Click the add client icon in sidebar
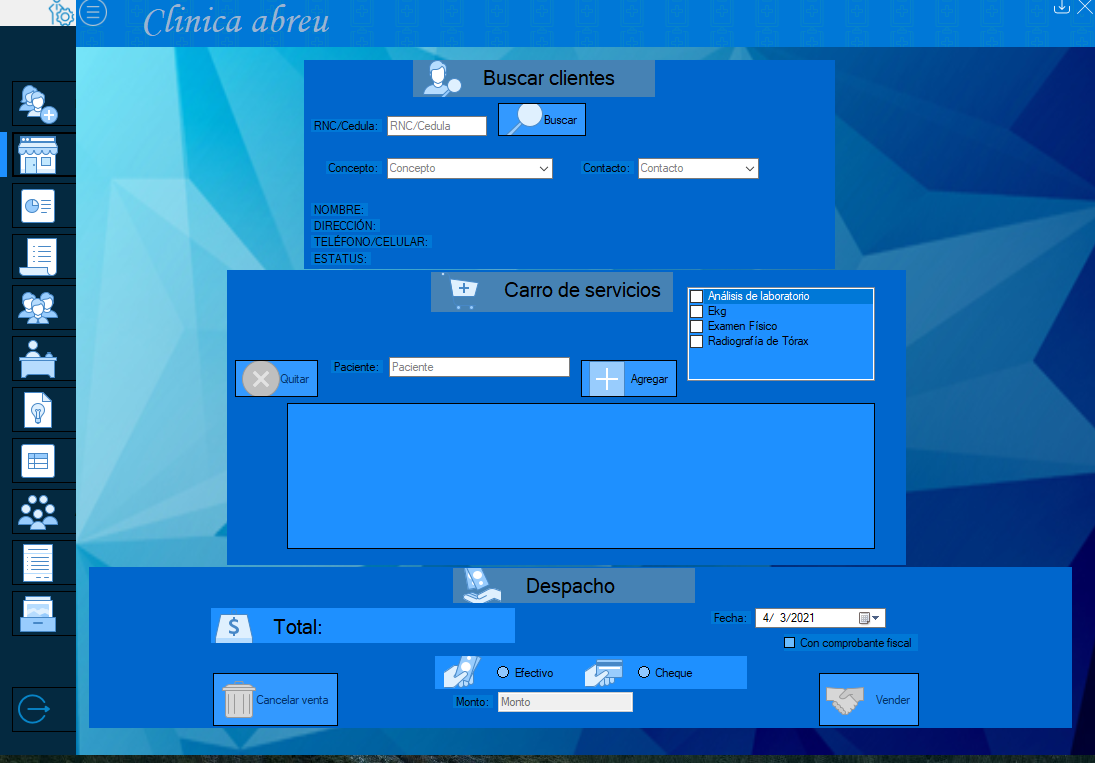Screen dimensions: 1095x763 coord(39,103)
